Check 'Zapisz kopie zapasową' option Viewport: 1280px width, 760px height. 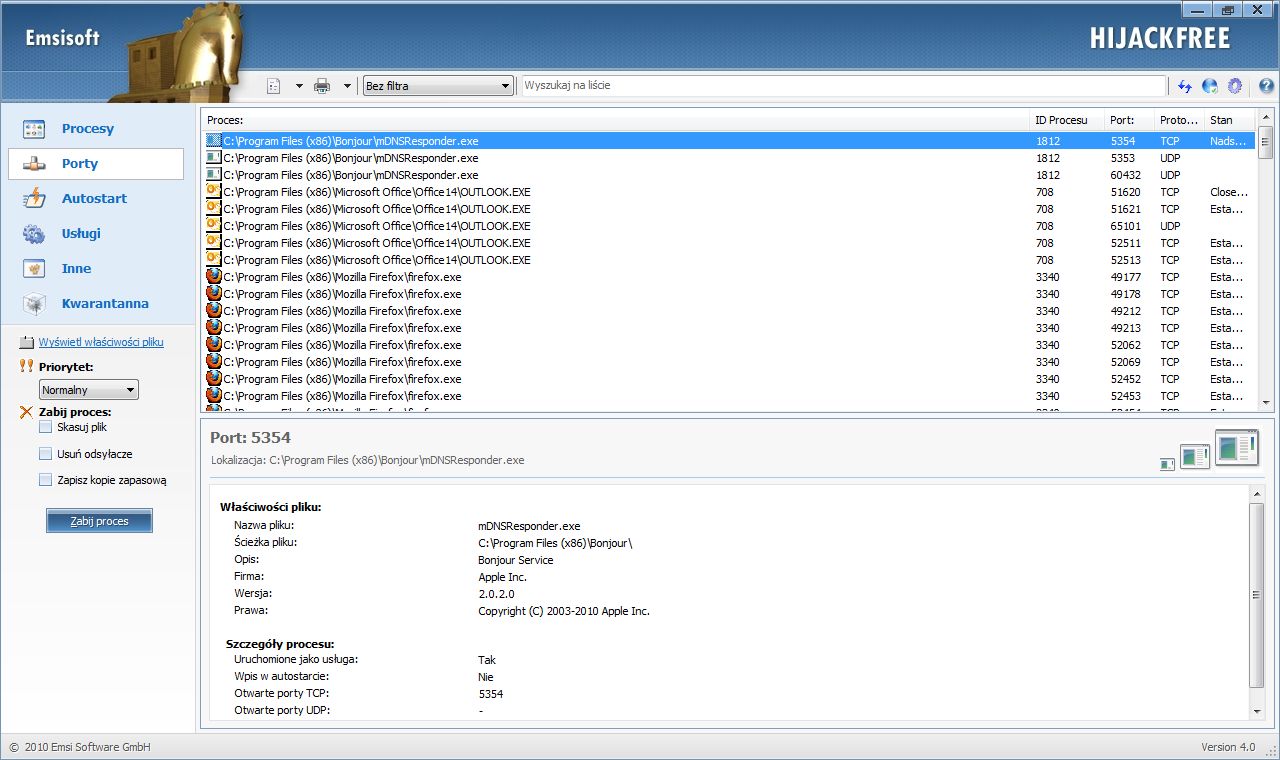(x=45, y=480)
